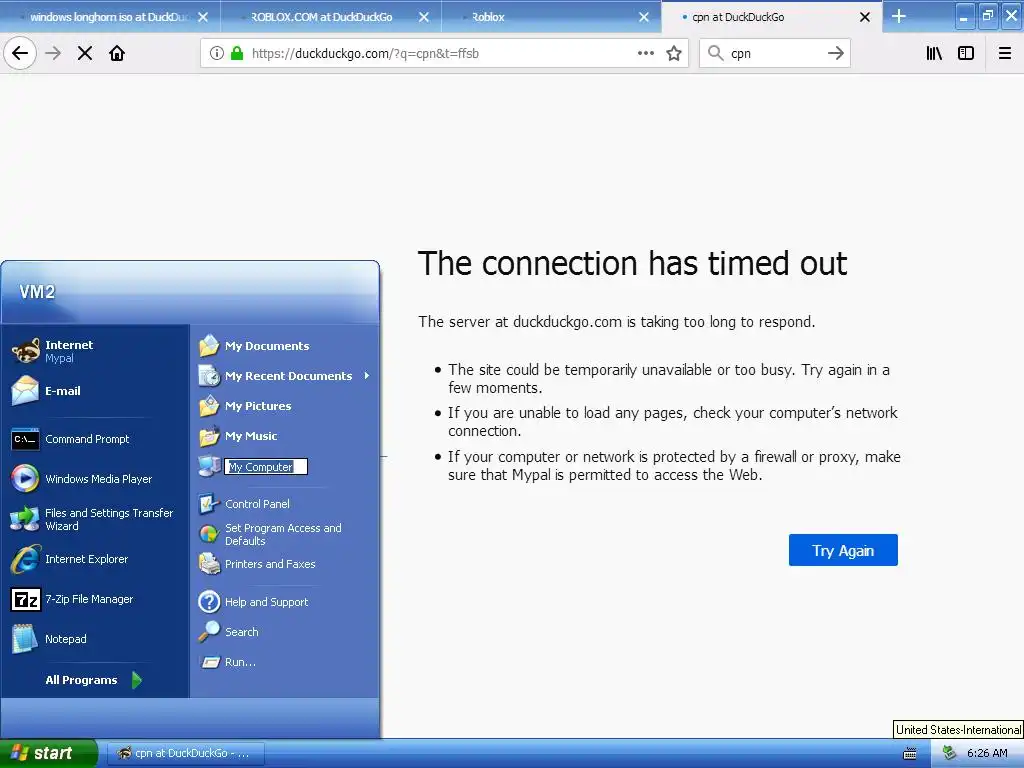The image size is (1024, 768).
Task: Submit search with the arrow in search box
Action: tap(836, 54)
